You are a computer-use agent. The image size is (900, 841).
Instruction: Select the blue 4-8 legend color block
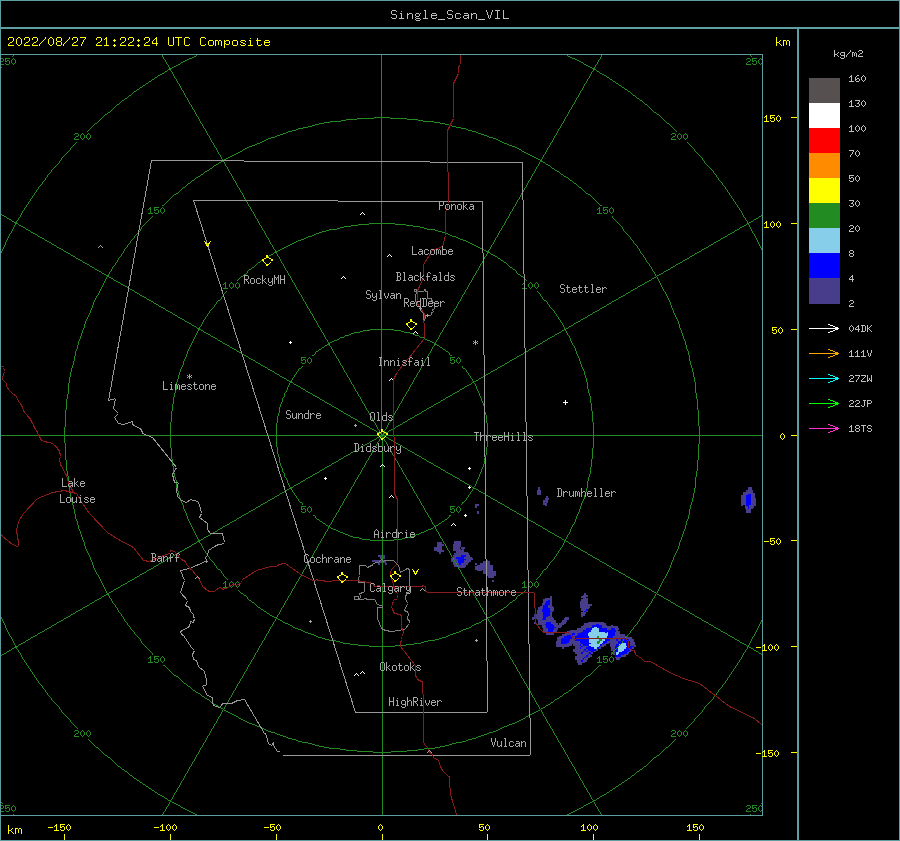[x=824, y=266]
